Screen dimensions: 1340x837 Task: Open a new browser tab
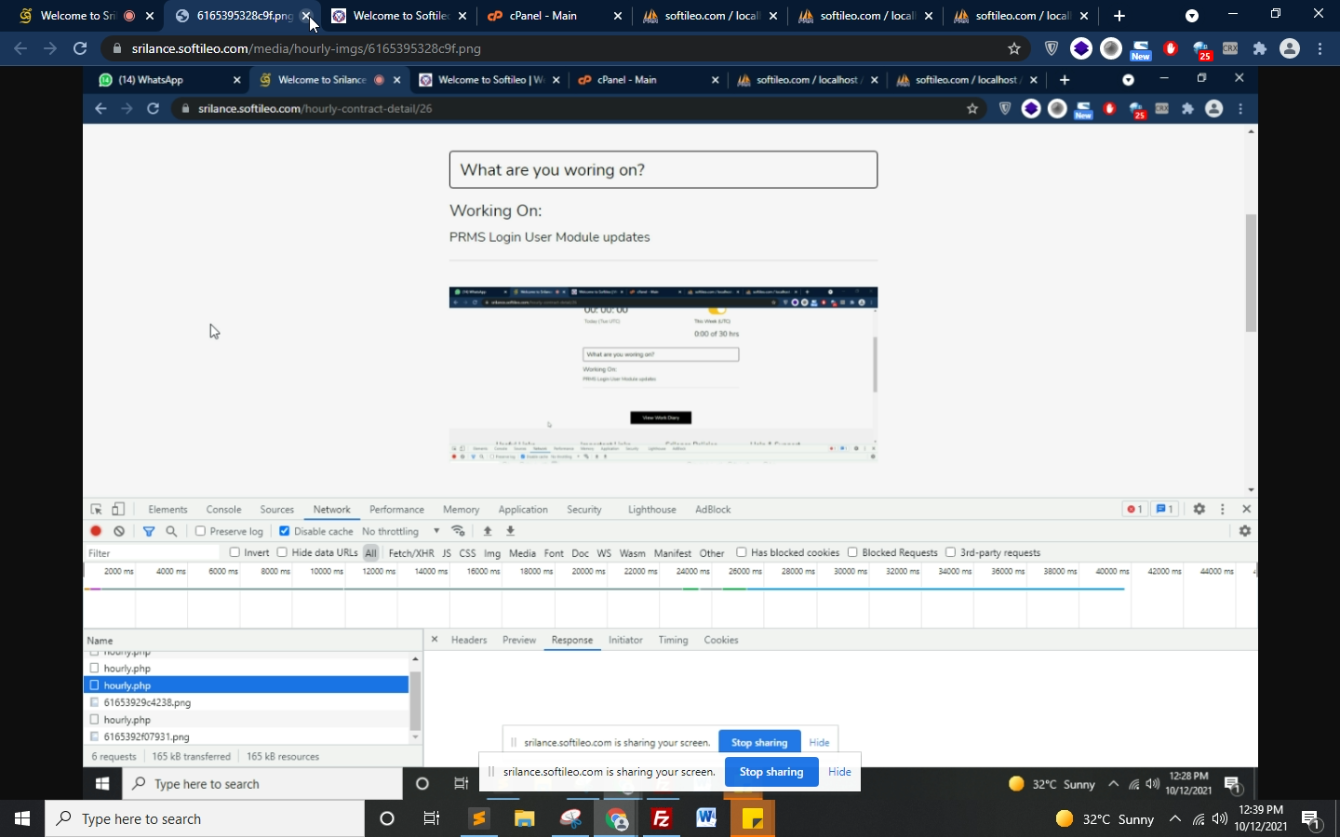[1119, 16]
